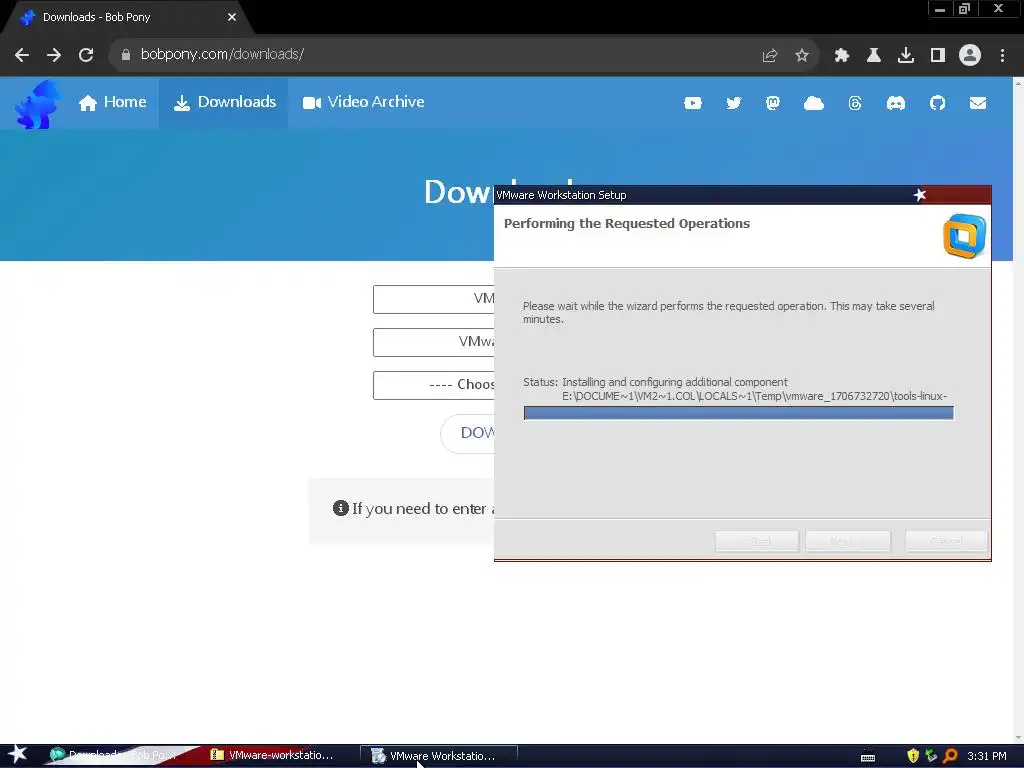
Task: Go forward with the browser forward arrow
Action: pyautogui.click(x=54, y=55)
